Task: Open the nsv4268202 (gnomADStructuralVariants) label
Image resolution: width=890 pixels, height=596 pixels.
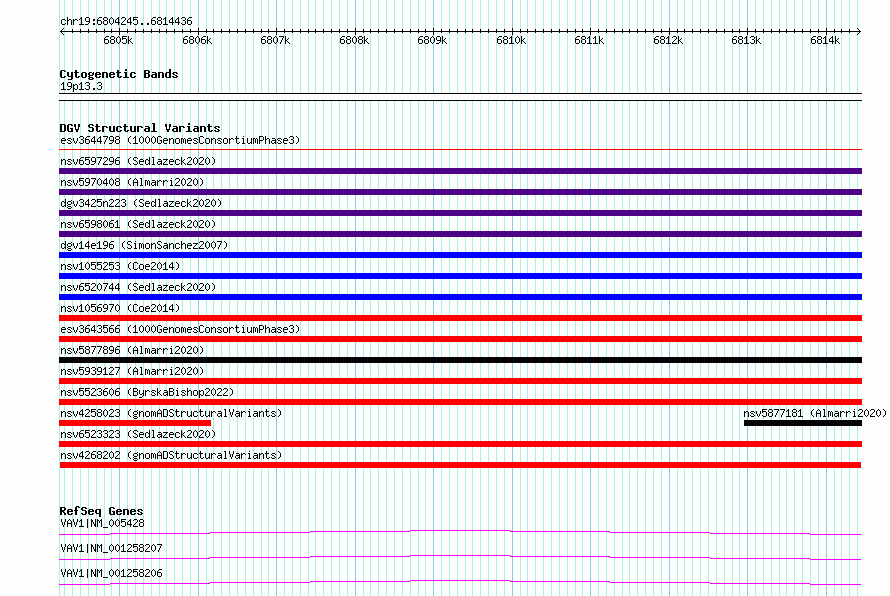Action: pyautogui.click(x=171, y=455)
